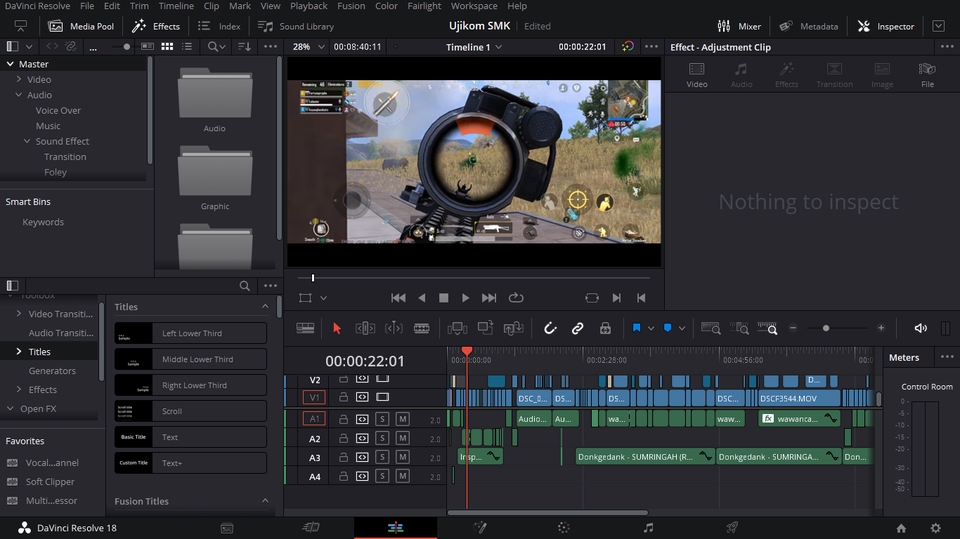
Task: Lock video track V1
Action: (x=343, y=397)
